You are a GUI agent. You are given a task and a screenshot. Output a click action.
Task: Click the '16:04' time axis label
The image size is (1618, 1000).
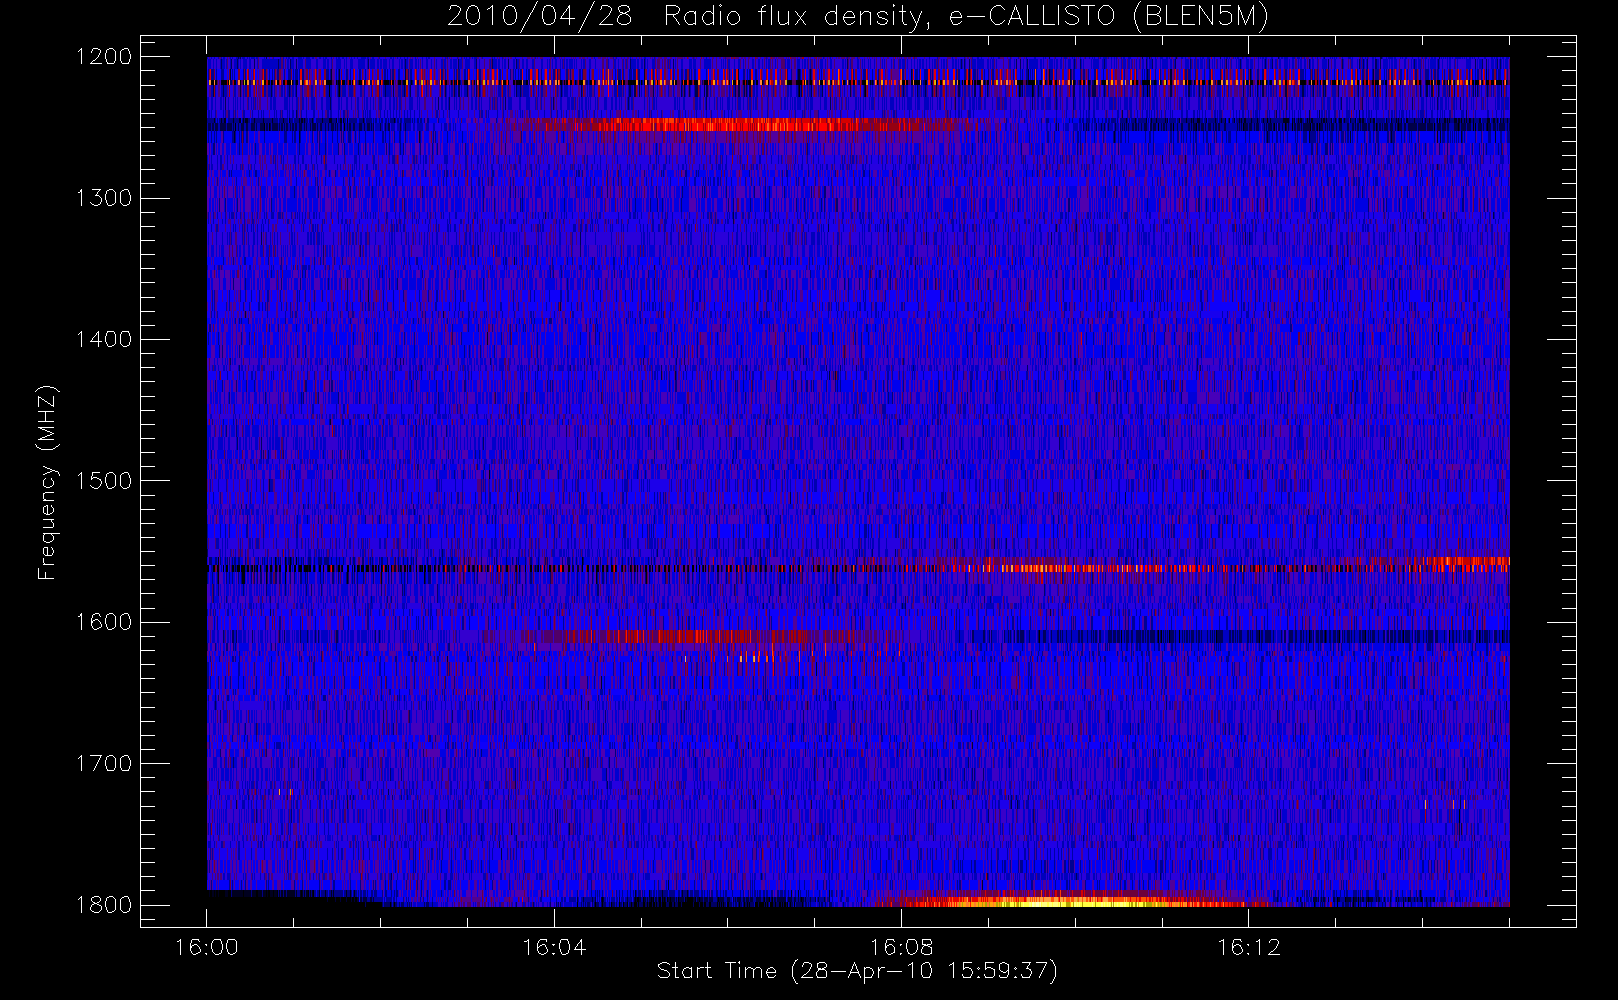click(x=554, y=947)
